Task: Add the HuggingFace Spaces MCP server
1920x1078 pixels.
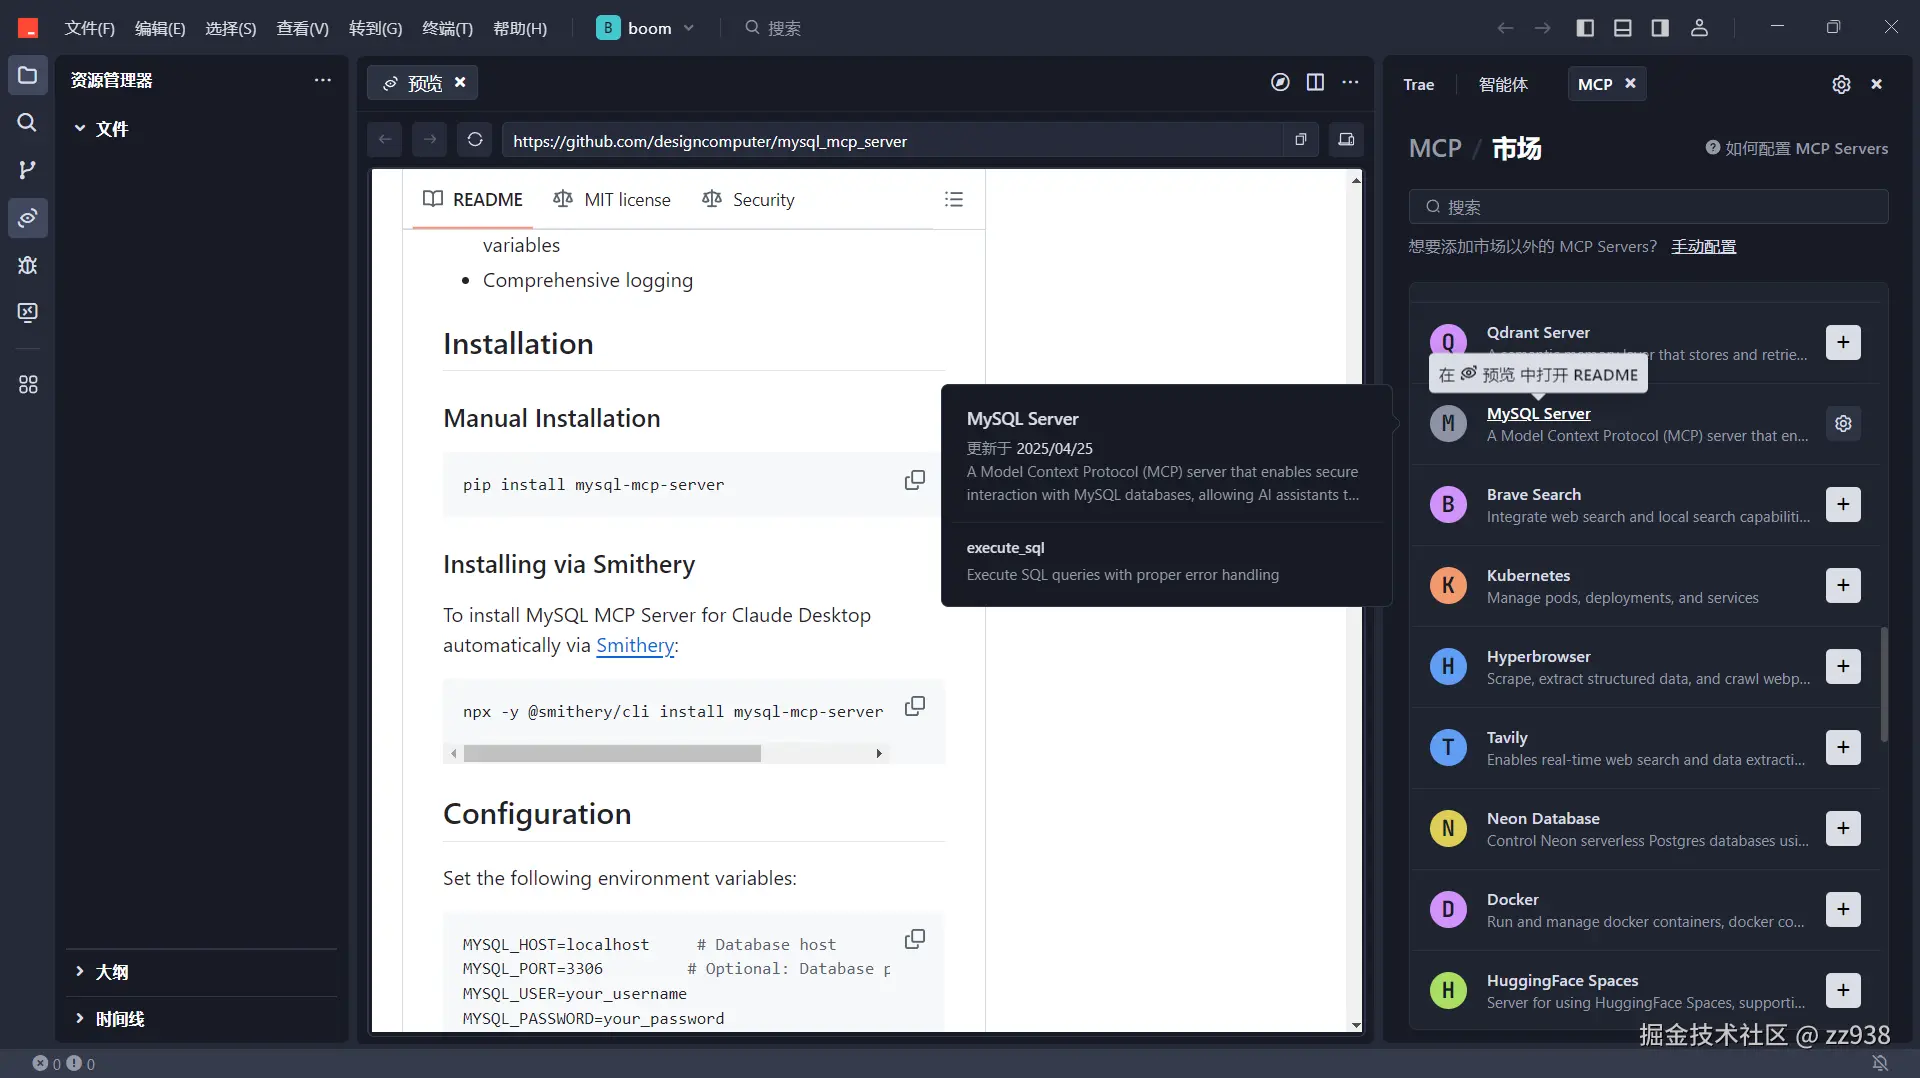Action: pyautogui.click(x=1843, y=991)
